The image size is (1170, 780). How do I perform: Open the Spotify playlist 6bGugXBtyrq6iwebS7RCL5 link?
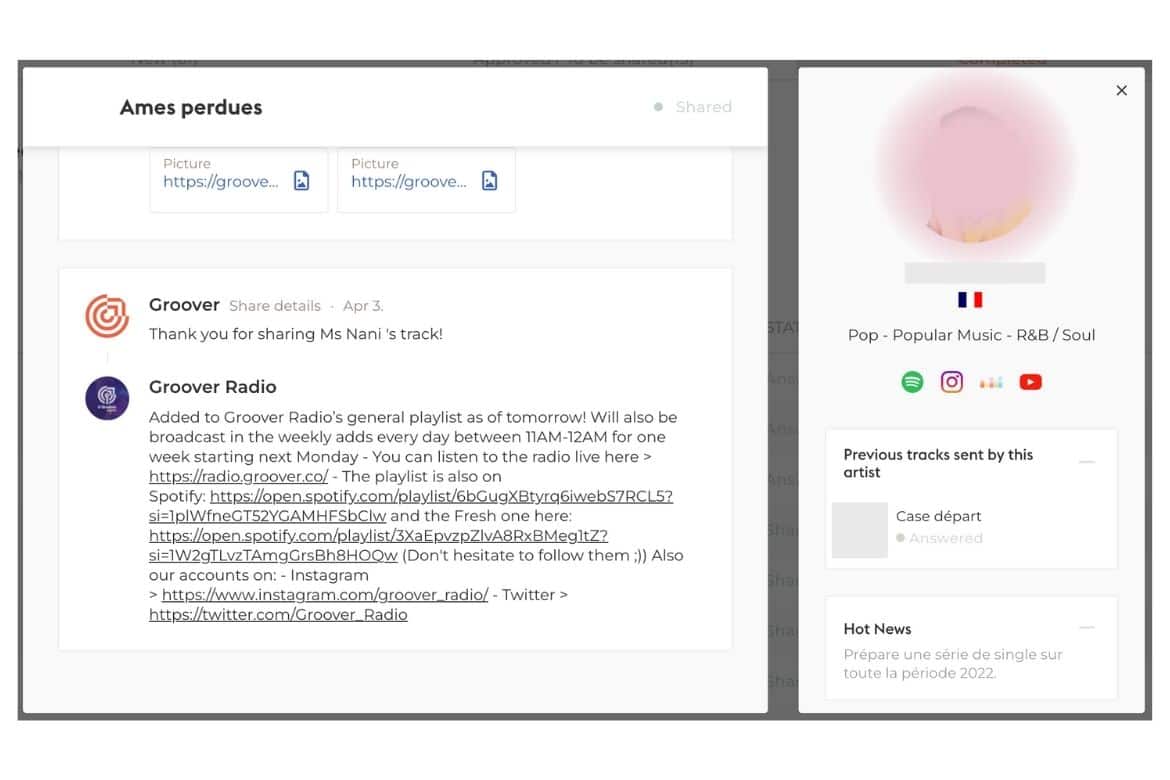point(411,505)
